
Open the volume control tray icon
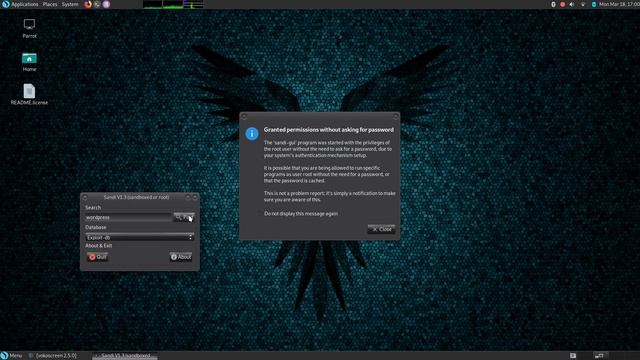click(572, 4)
